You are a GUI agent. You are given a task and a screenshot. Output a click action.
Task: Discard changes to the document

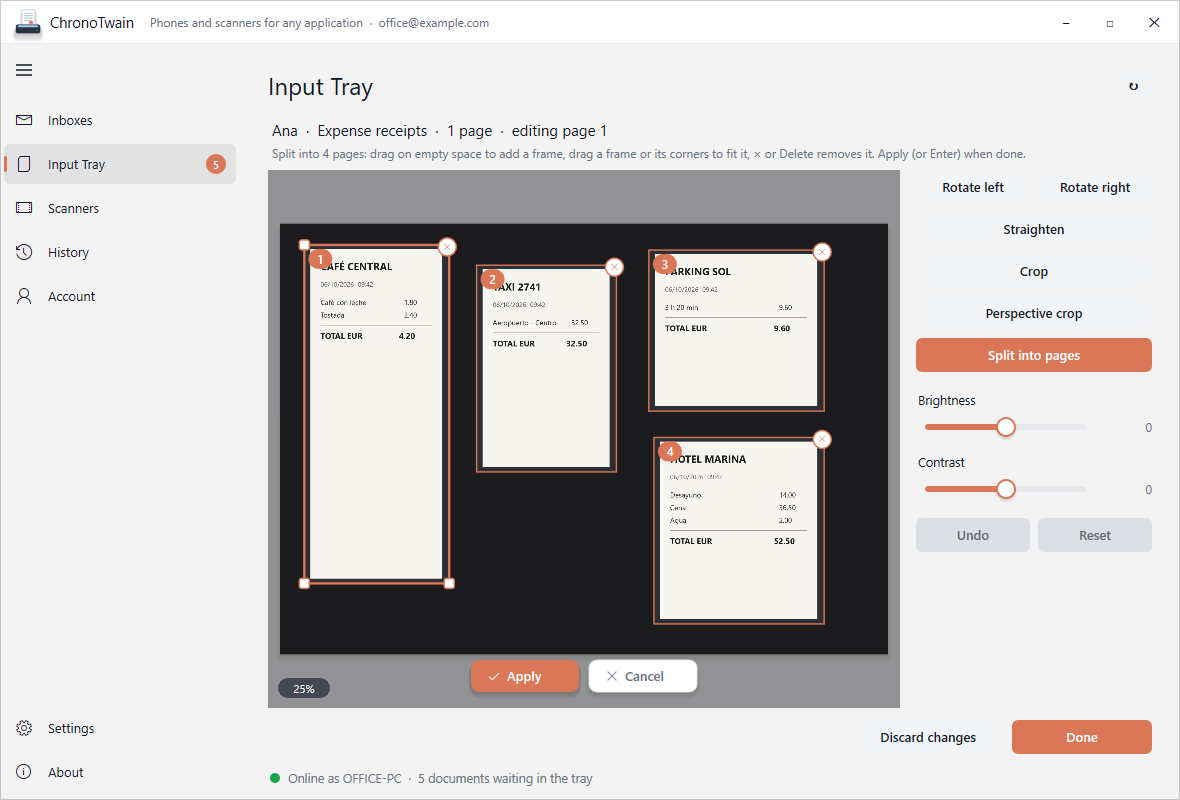pos(928,738)
